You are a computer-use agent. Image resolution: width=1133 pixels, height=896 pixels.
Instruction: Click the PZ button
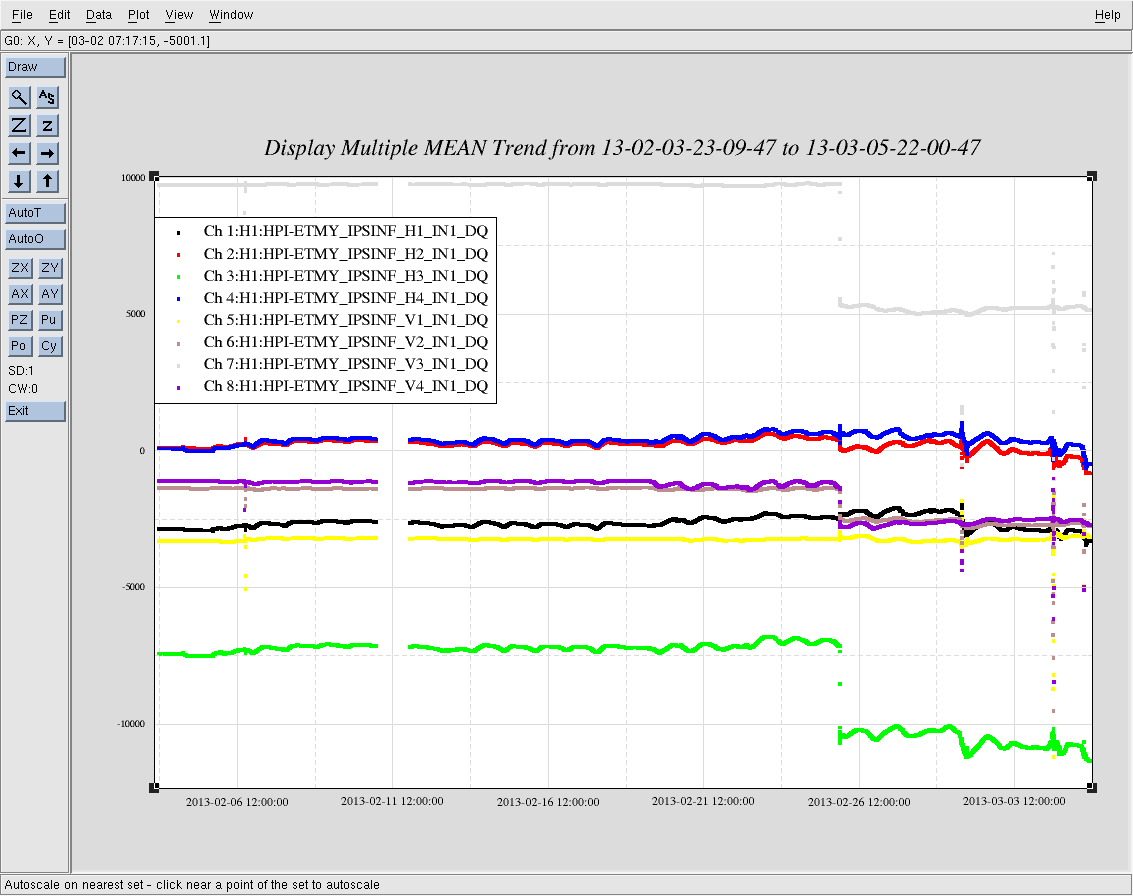point(20,320)
